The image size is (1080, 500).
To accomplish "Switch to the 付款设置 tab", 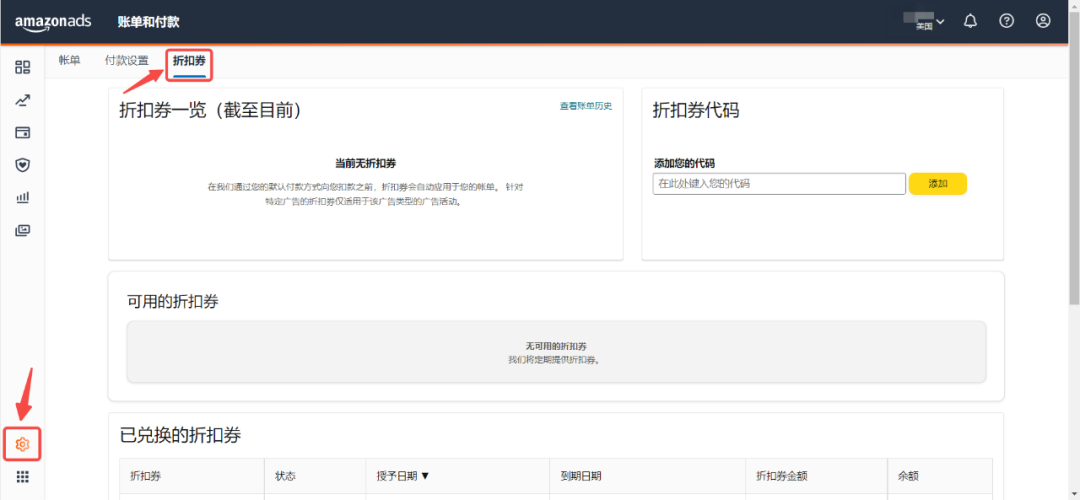I will 126,61.
